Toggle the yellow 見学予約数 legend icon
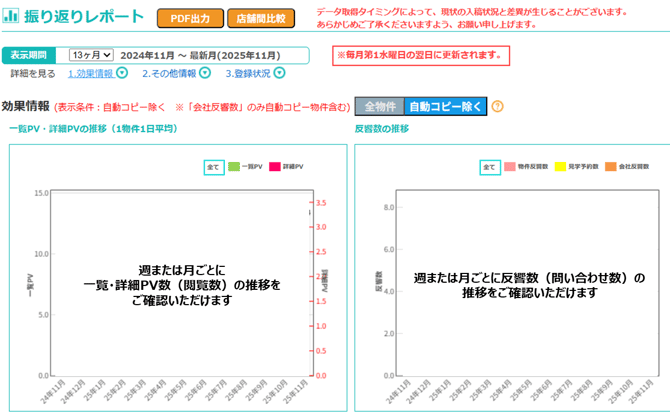 tap(560, 167)
